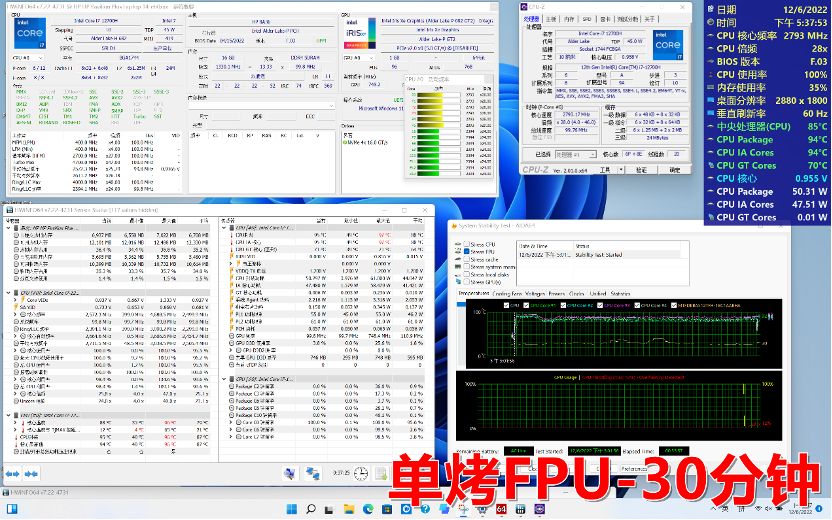Viewport: 832px width, 520px height.
Task: Open the Microsoft Store taskbar icon
Action: (387, 509)
